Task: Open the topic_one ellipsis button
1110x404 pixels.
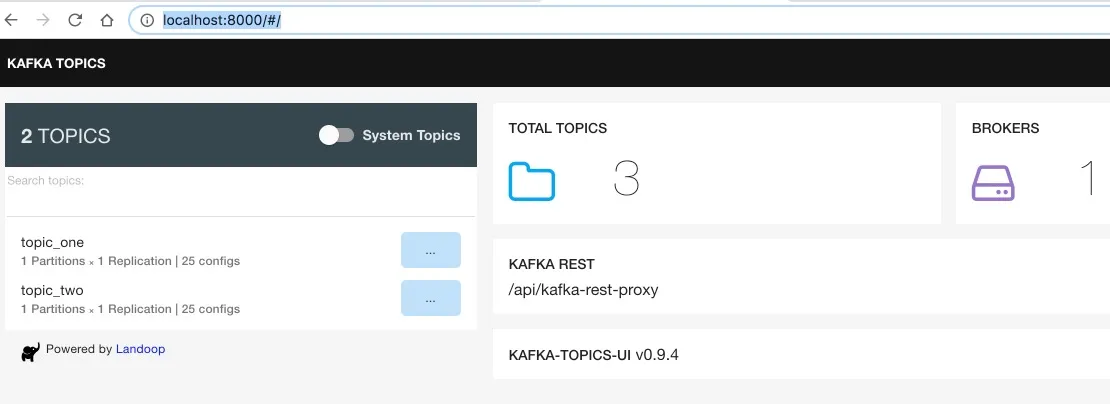Action: coord(430,251)
